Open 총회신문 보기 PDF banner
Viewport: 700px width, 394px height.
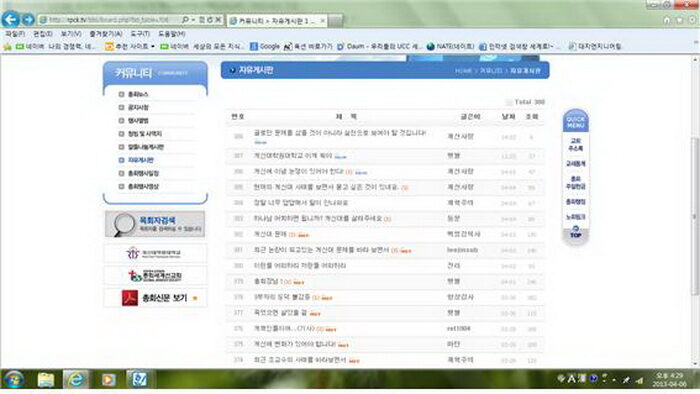[155, 298]
